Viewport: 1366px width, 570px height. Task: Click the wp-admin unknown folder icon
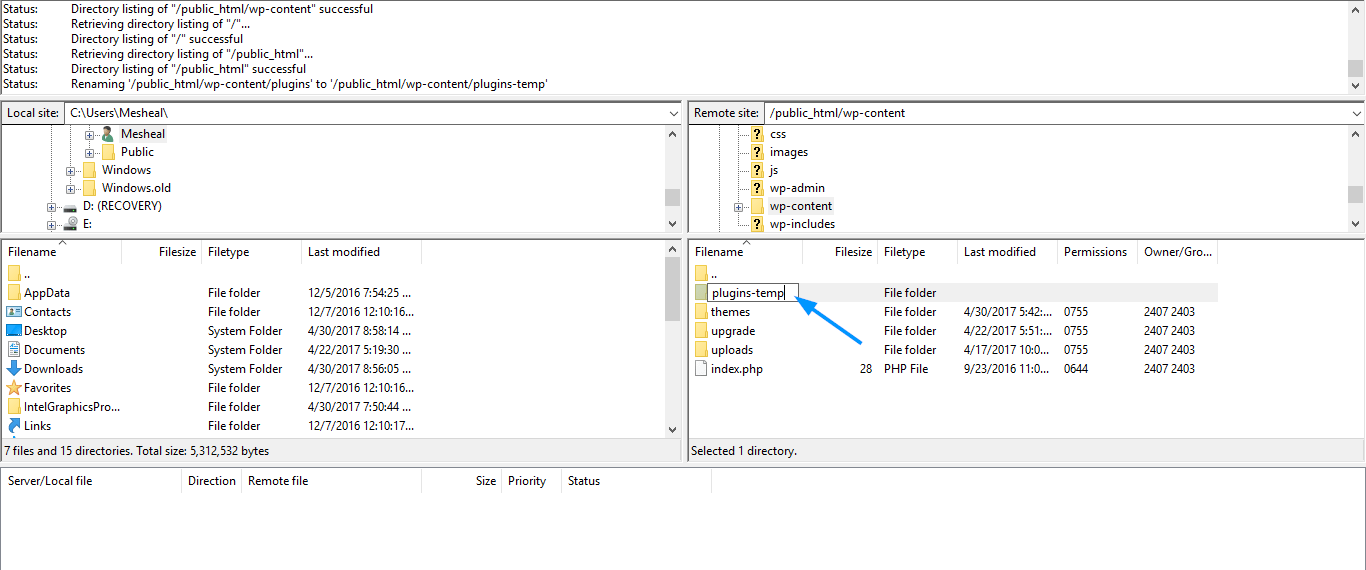pyautogui.click(x=757, y=188)
